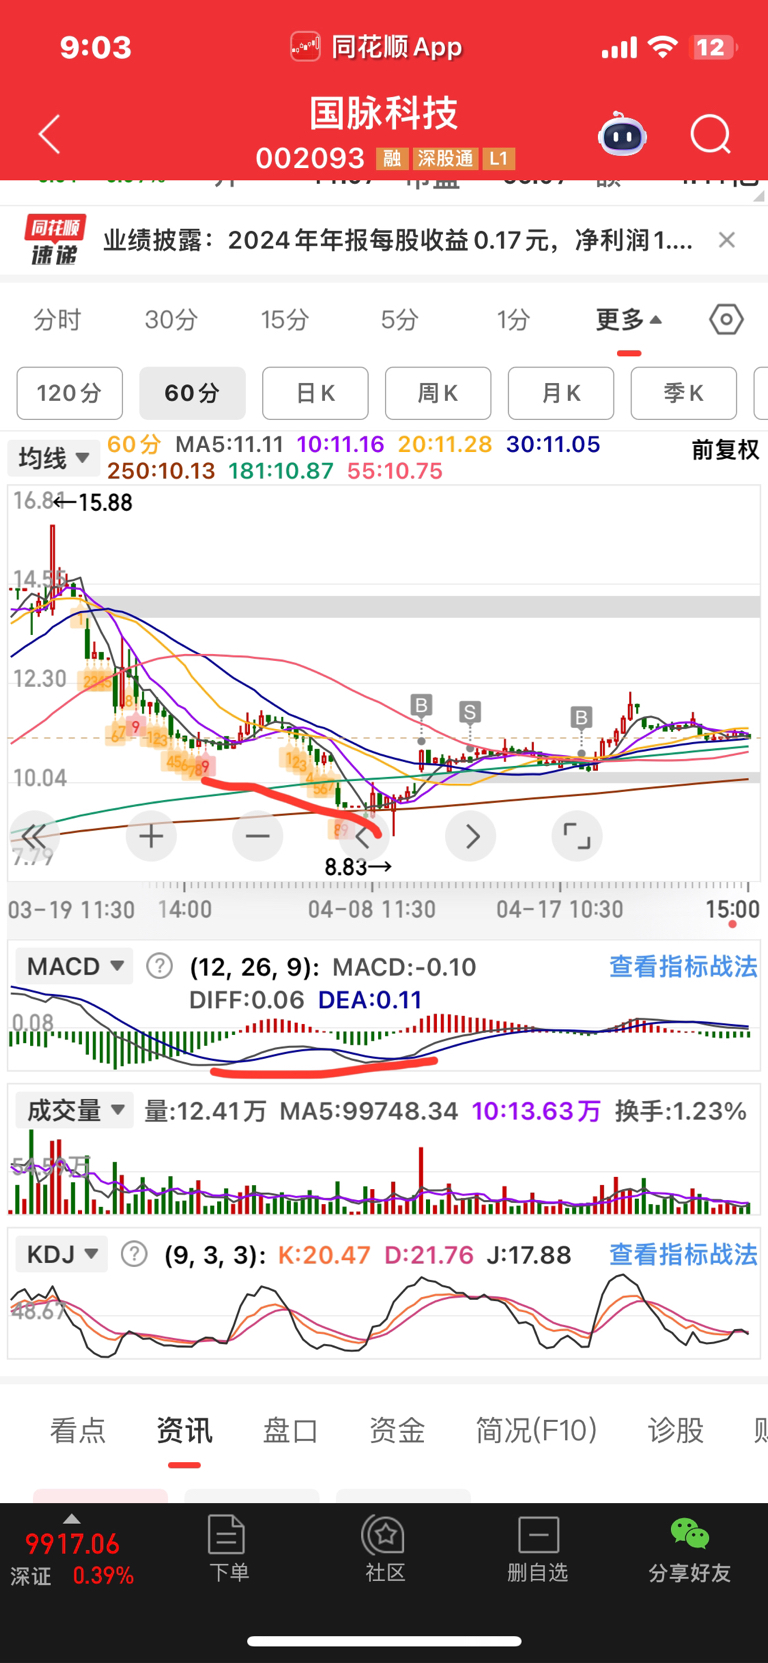768x1663 pixels.
Task: Tap MA5:11.11 moving average value
Action: [x=229, y=444]
